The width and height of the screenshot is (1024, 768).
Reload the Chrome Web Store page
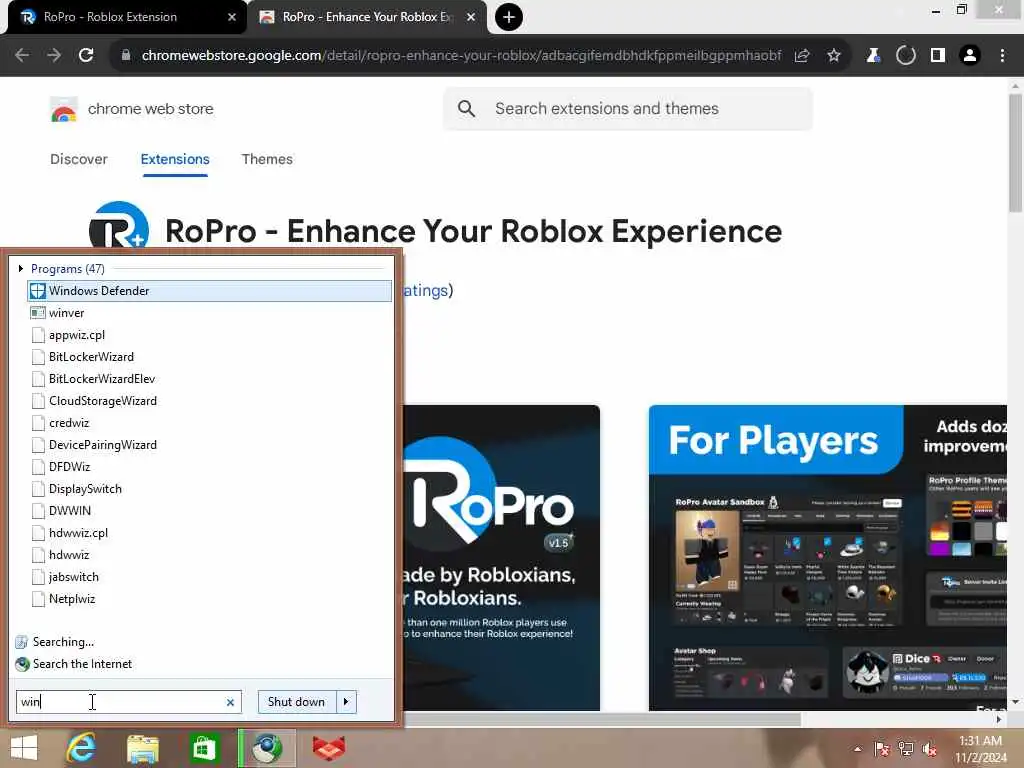[x=86, y=56]
